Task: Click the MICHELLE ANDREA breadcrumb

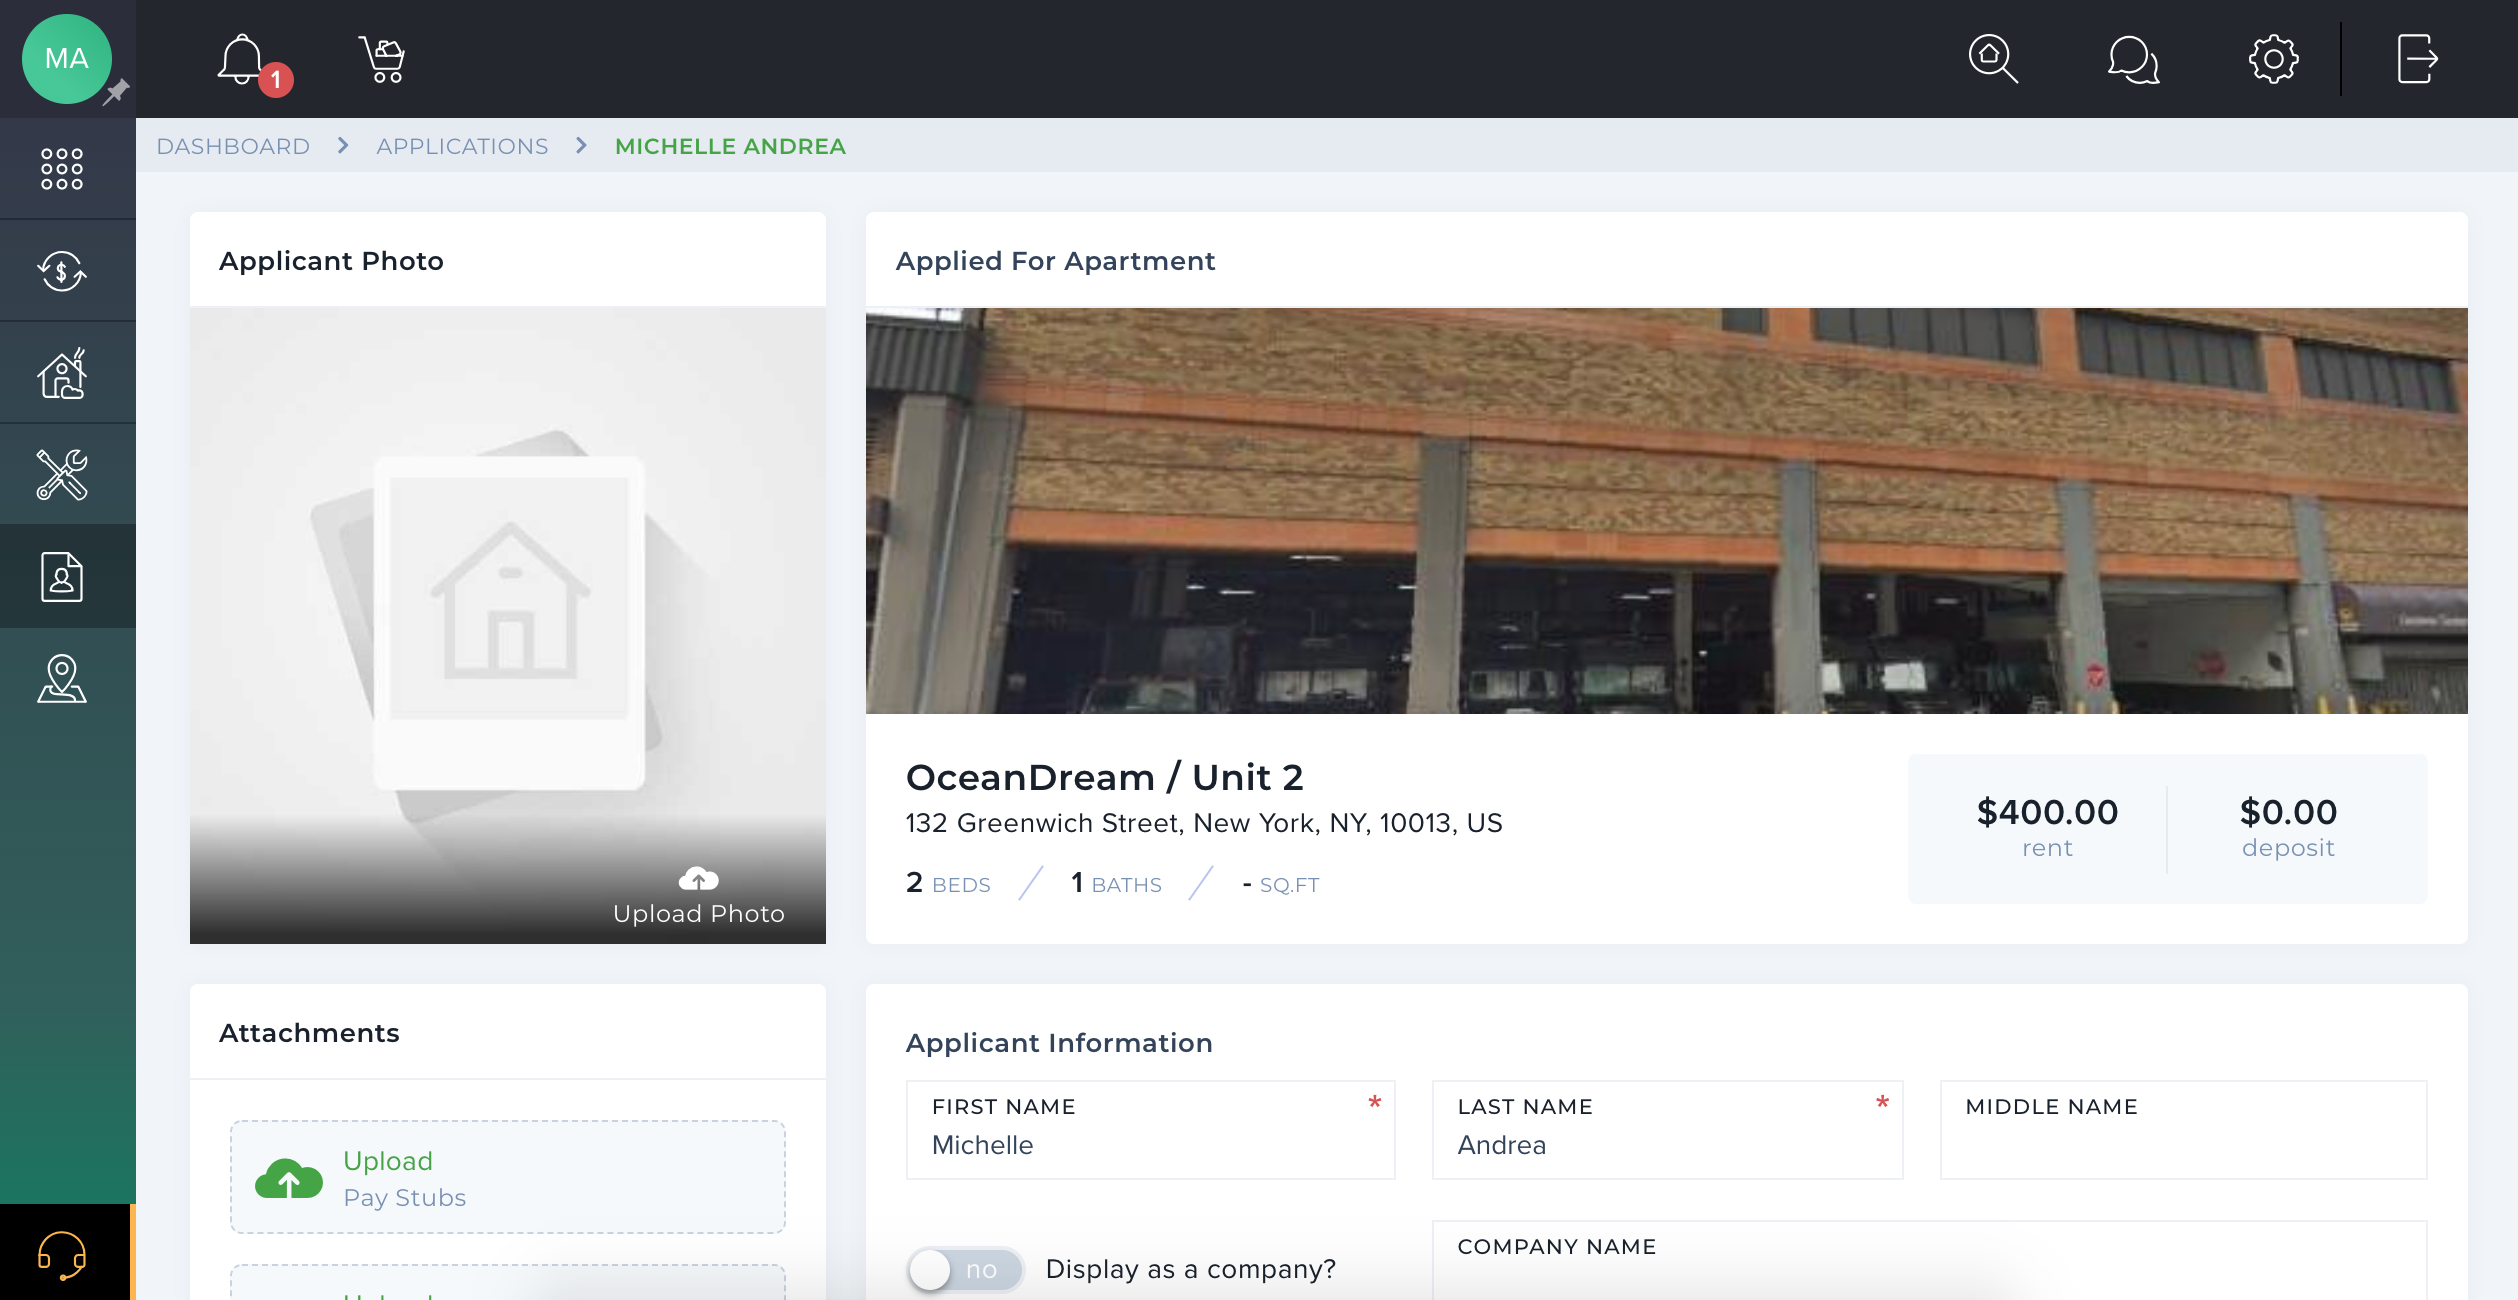Action: pos(730,146)
